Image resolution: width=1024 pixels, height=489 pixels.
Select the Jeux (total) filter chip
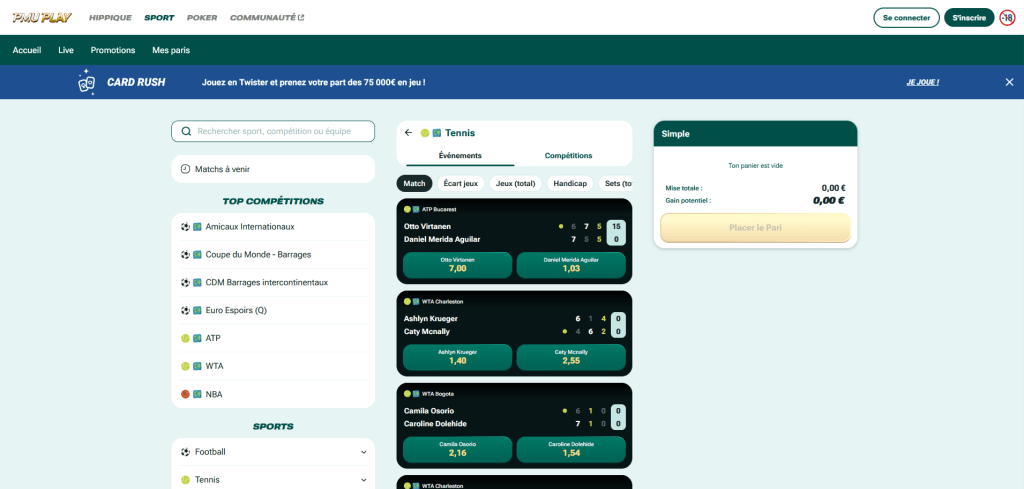pyautogui.click(x=516, y=183)
